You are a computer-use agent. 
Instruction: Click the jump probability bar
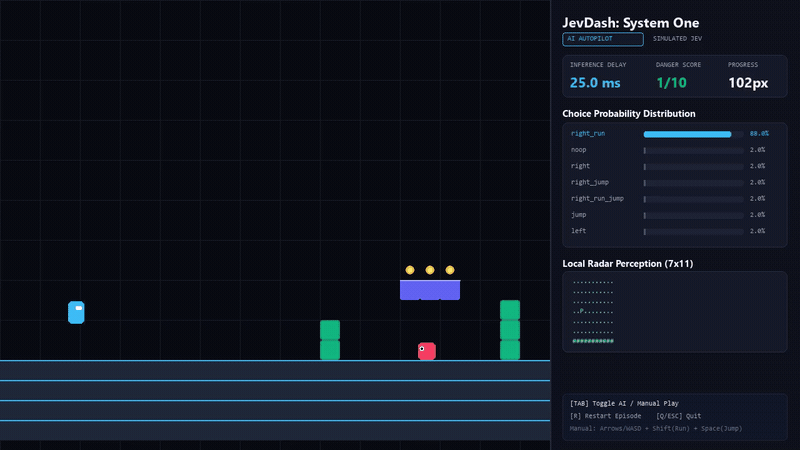pyautogui.click(x=693, y=215)
